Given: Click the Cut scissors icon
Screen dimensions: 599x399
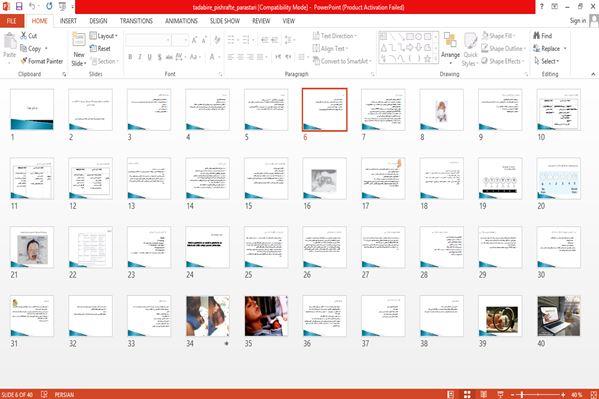Looking at the screenshot, I should [24, 36].
